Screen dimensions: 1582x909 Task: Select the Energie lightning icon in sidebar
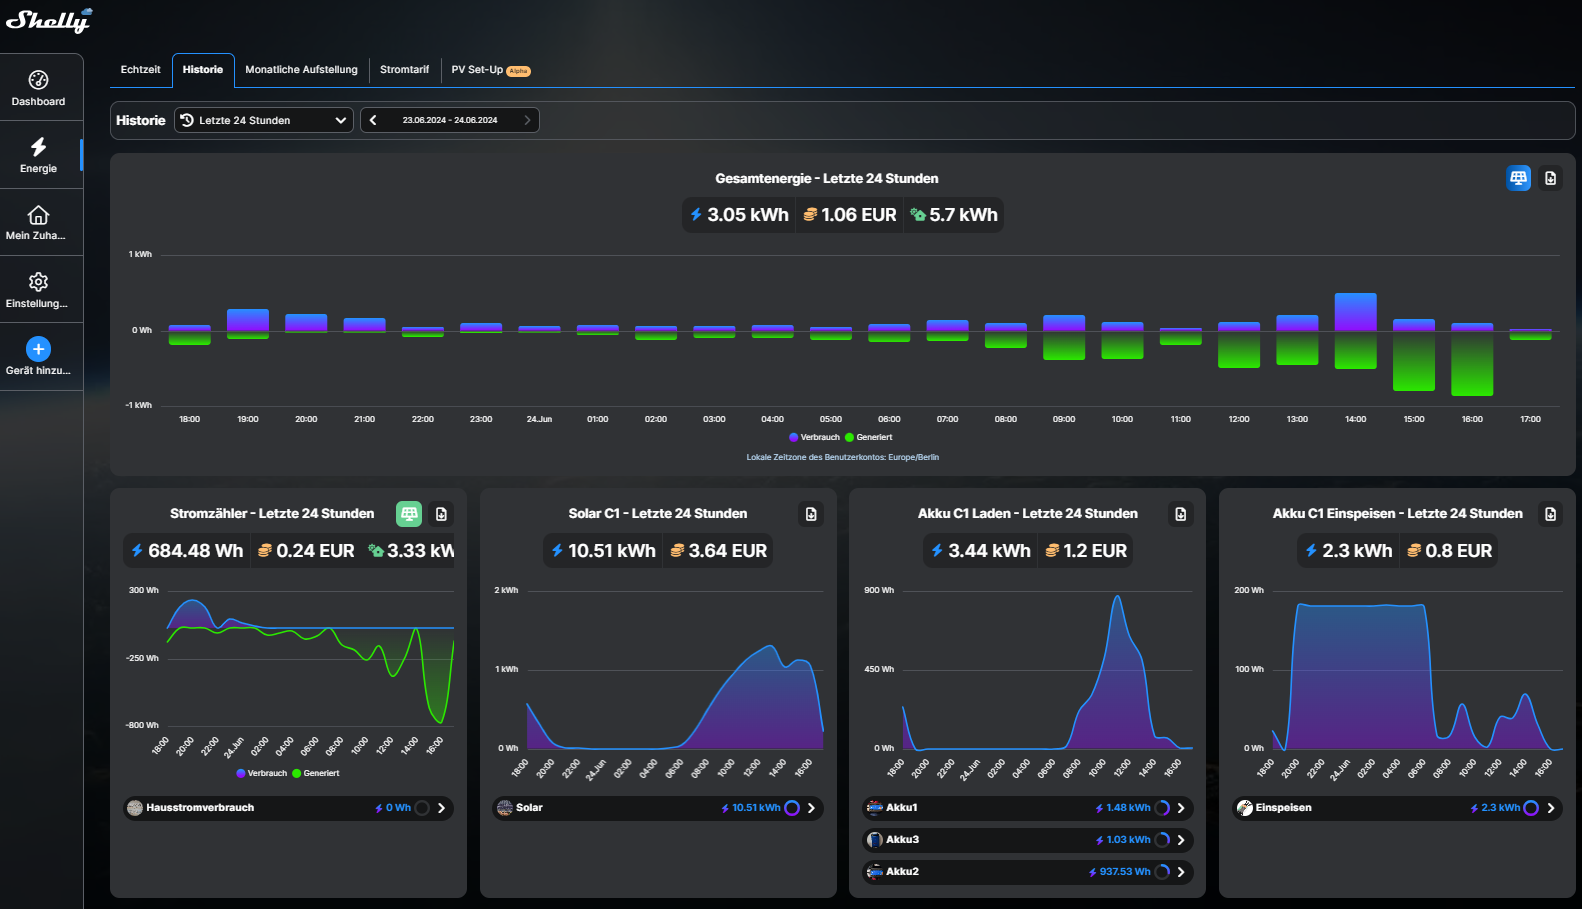38,147
